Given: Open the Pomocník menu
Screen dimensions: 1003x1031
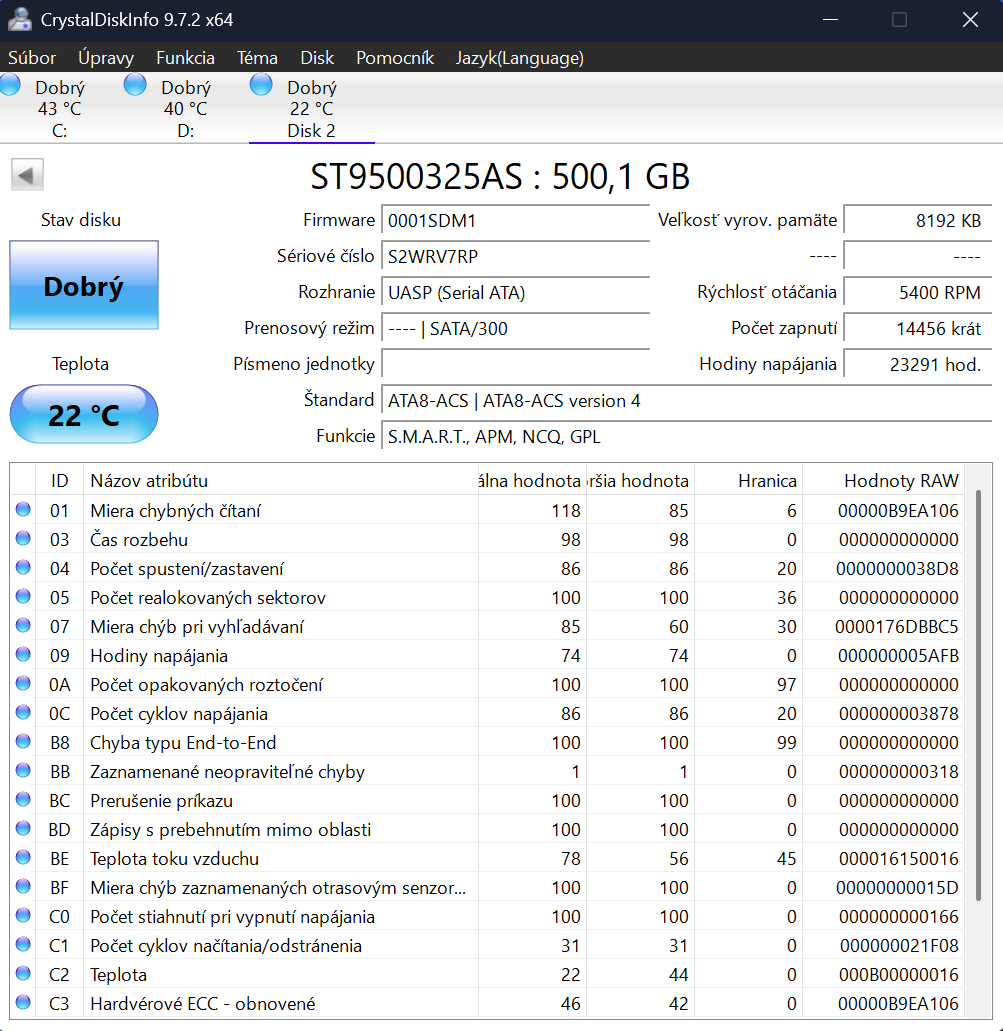Looking at the screenshot, I should click(394, 58).
